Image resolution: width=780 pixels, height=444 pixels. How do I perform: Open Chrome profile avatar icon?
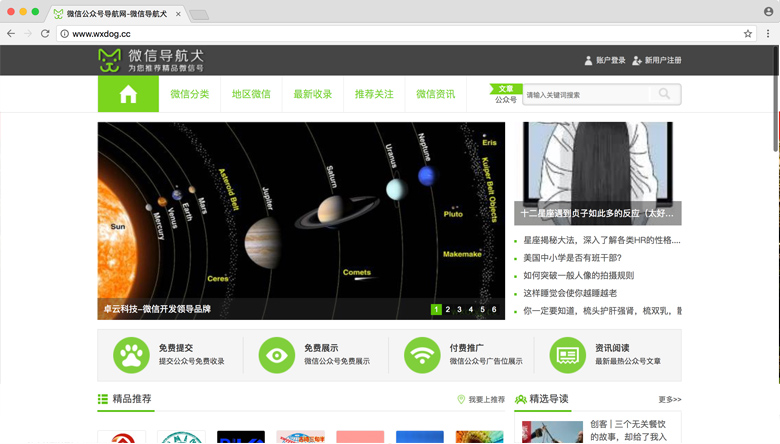click(769, 11)
